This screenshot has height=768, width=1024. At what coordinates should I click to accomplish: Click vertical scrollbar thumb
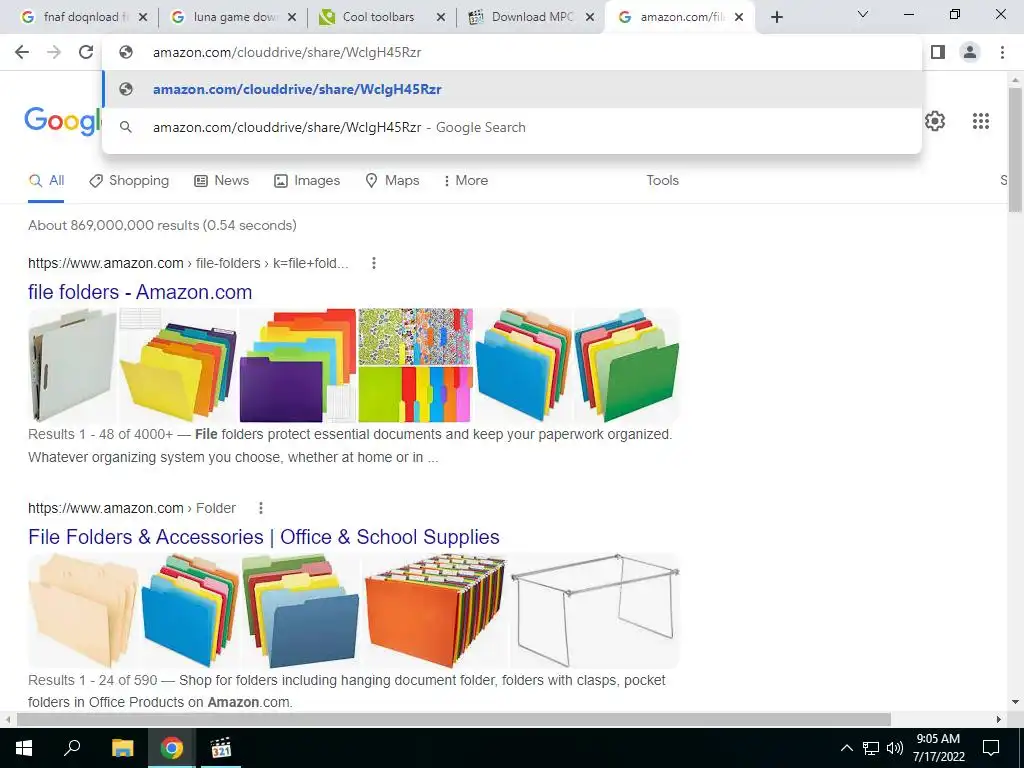pyautogui.click(x=1015, y=150)
